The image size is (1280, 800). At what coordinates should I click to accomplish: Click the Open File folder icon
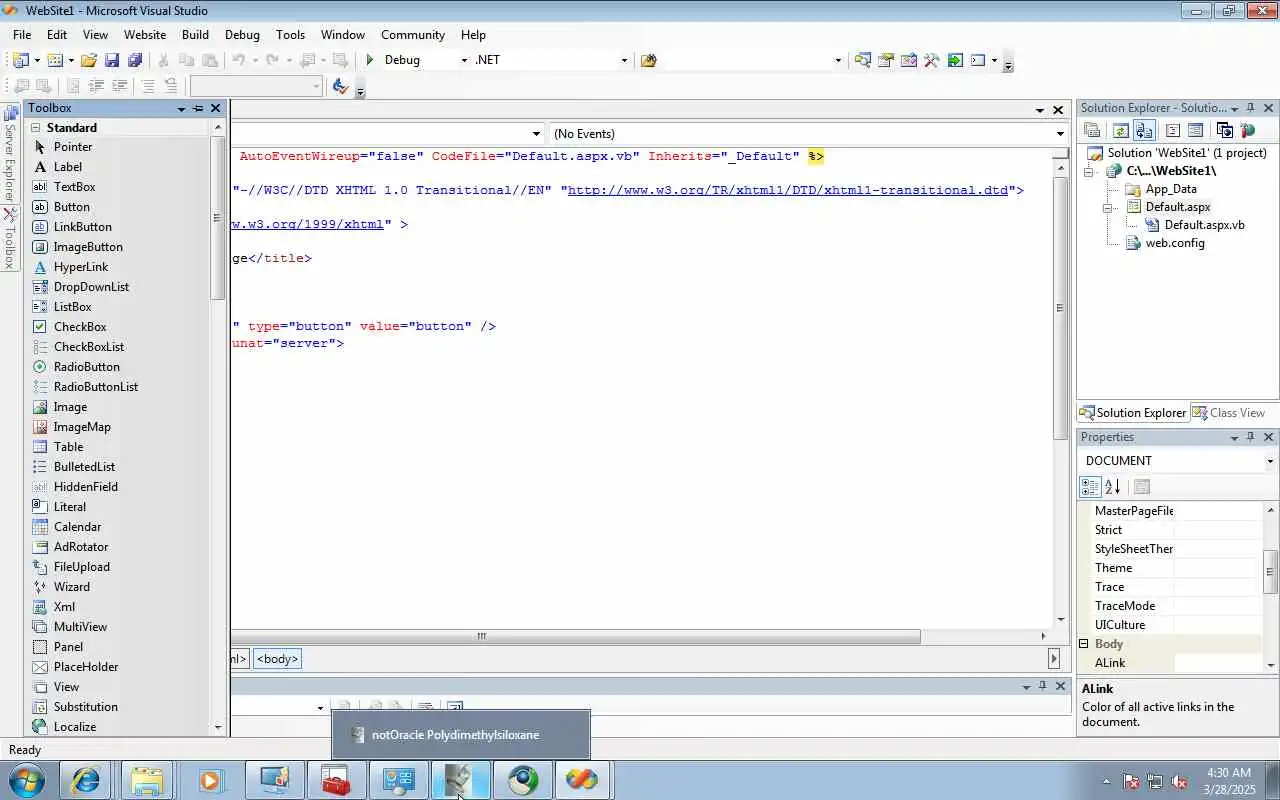pyautogui.click(x=89, y=60)
